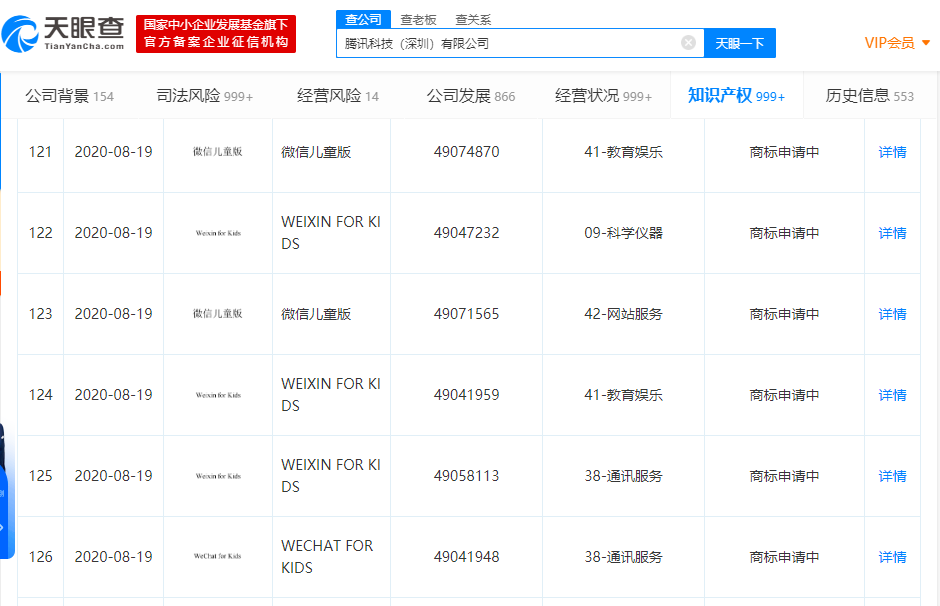Clear search text with the X icon
Image resolution: width=940 pixels, height=606 pixels.
tap(688, 42)
